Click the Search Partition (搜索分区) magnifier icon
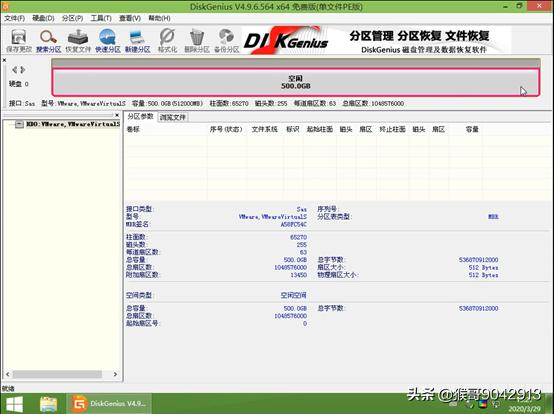Image resolution: width=554 pixels, height=414 pixels. tap(48, 41)
